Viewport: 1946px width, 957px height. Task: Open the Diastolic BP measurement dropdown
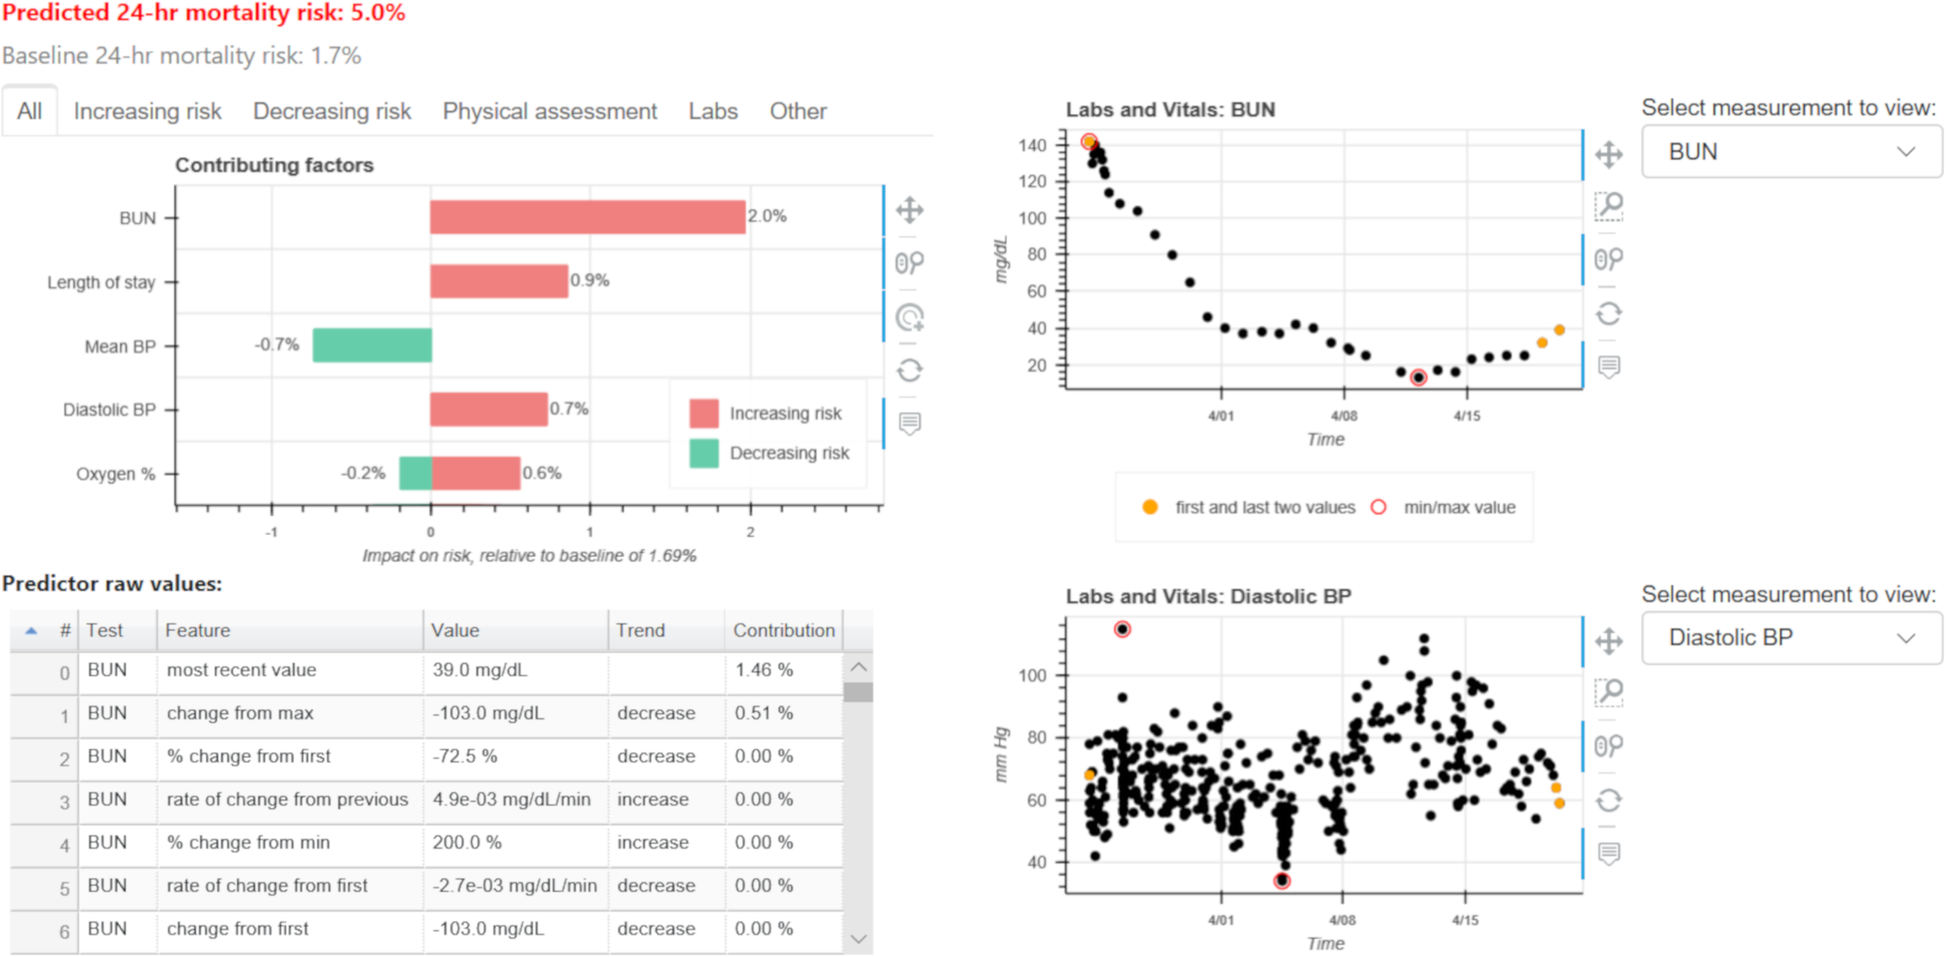1792,638
